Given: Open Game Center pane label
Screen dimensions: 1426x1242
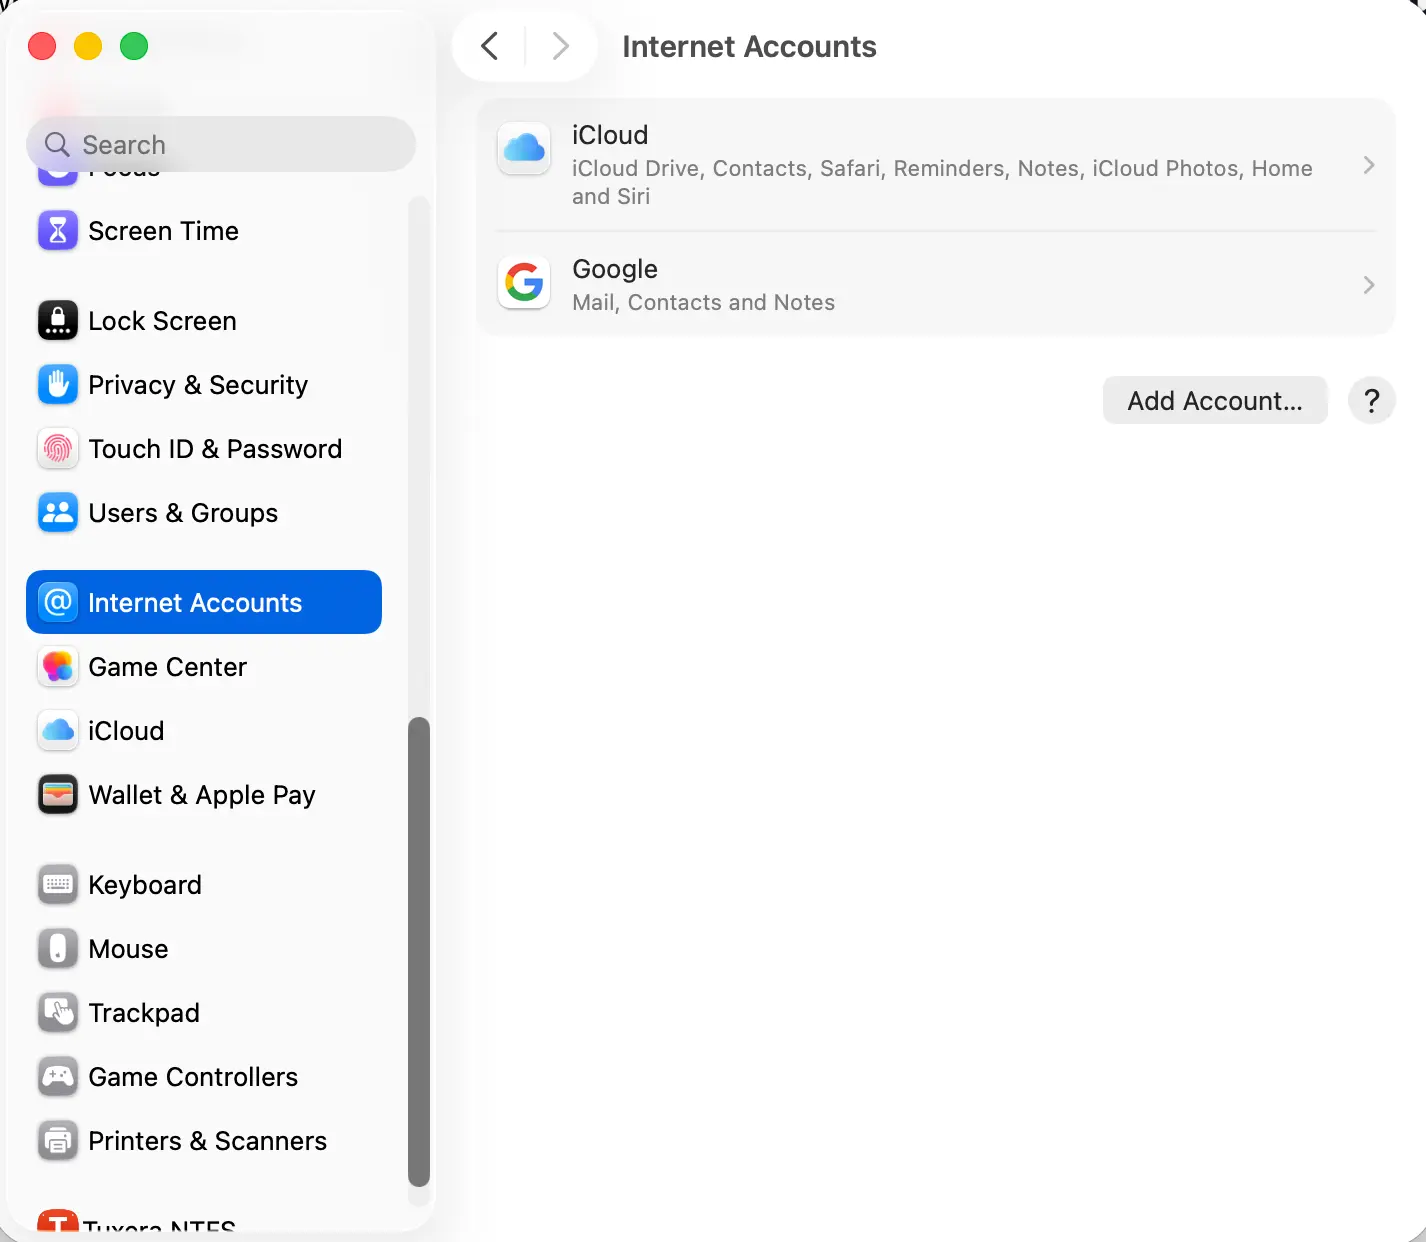Looking at the screenshot, I should (x=167, y=667).
